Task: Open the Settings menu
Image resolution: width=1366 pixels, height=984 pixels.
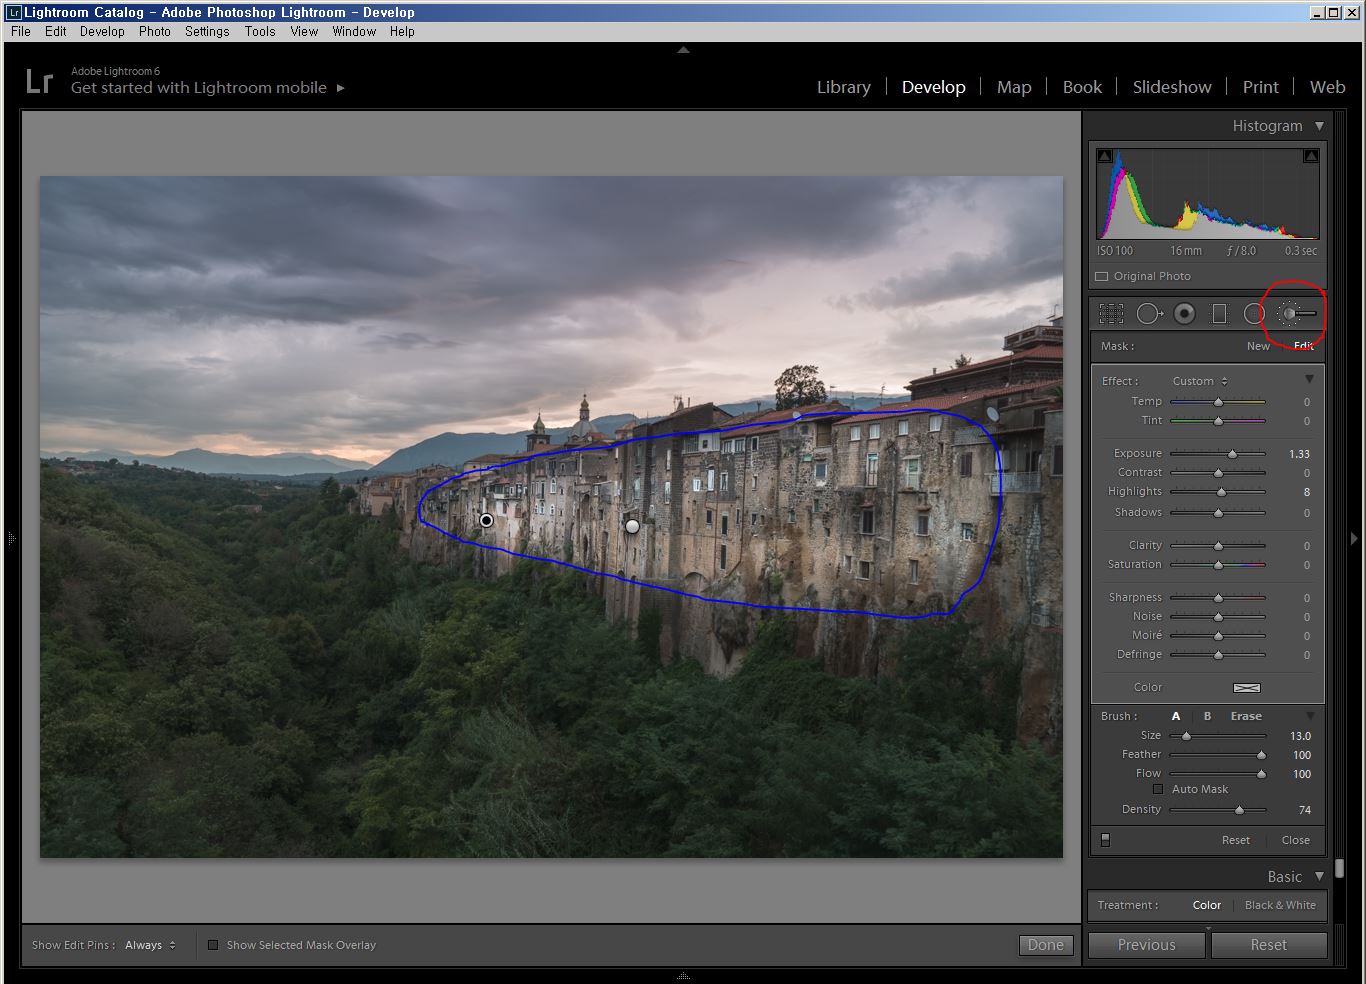Action: pos(207,31)
